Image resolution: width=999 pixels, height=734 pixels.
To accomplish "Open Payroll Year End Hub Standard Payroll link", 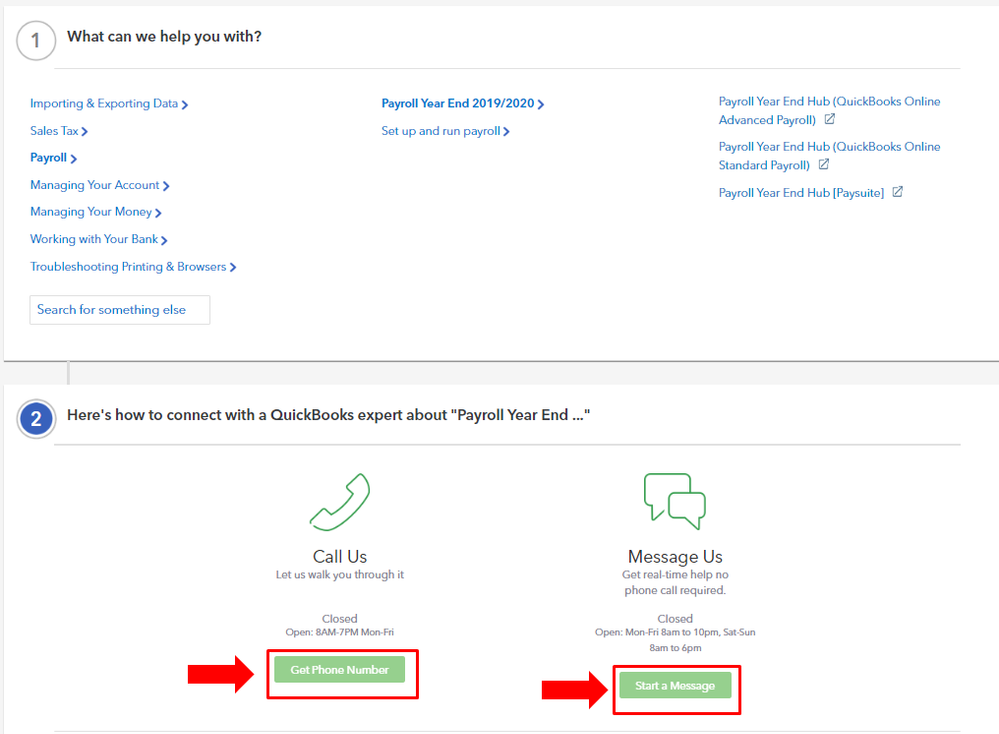I will pos(829,155).
